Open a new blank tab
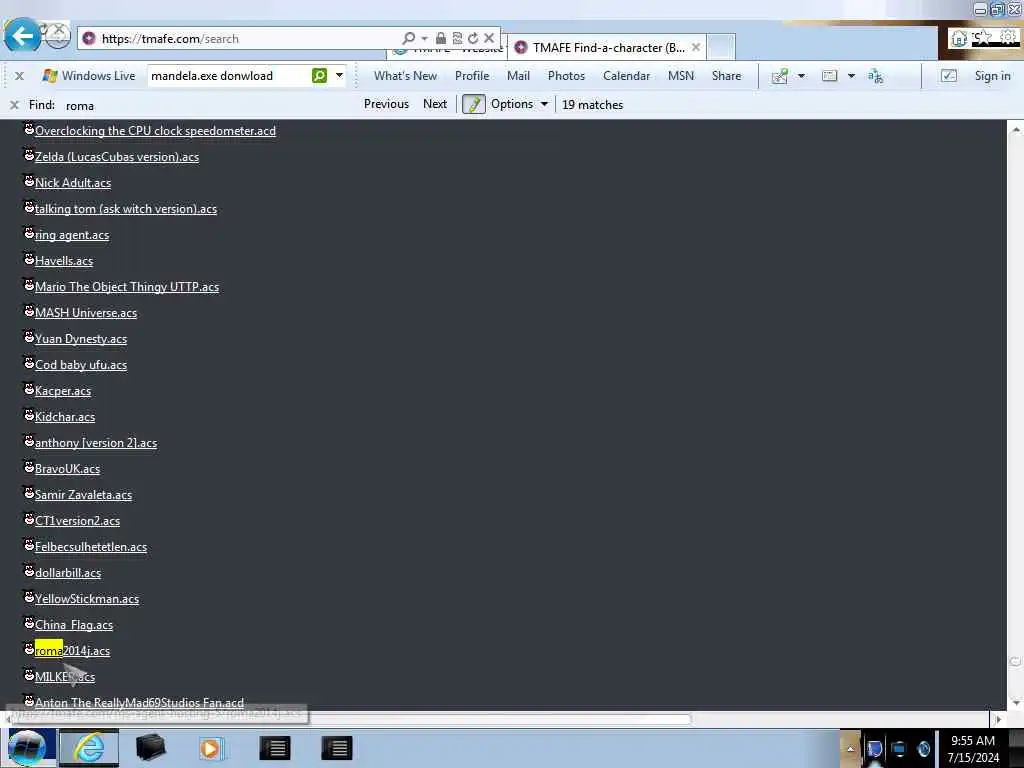The image size is (1024, 768). point(721,48)
